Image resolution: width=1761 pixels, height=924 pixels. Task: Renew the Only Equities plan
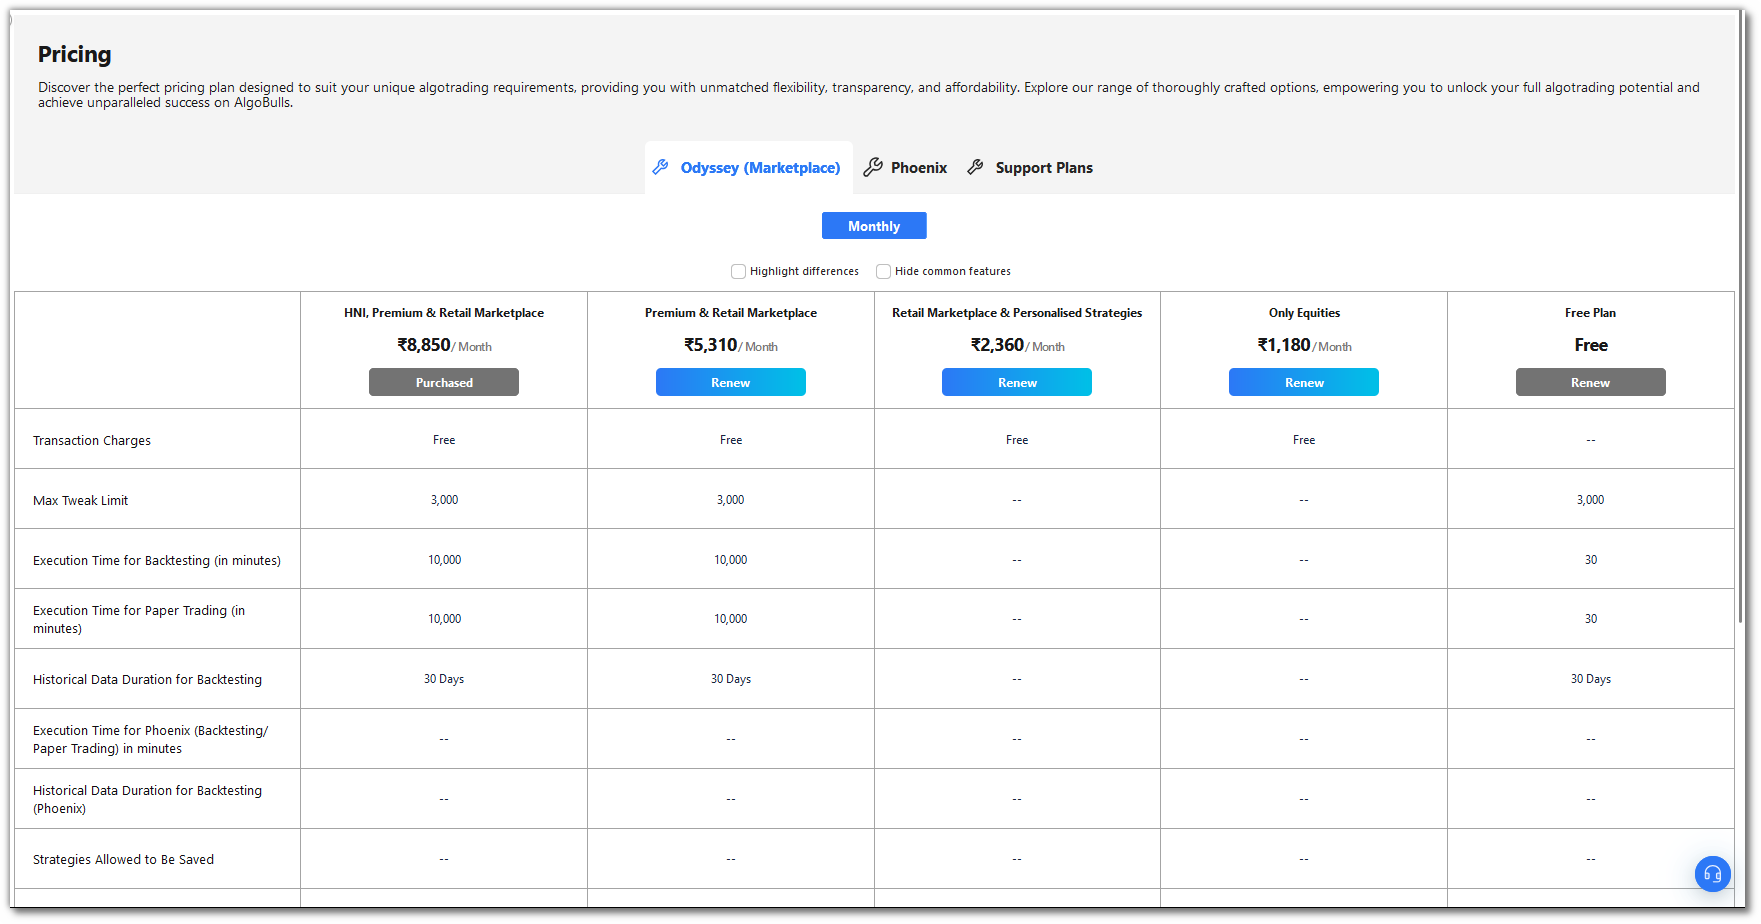[x=1304, y=382]
